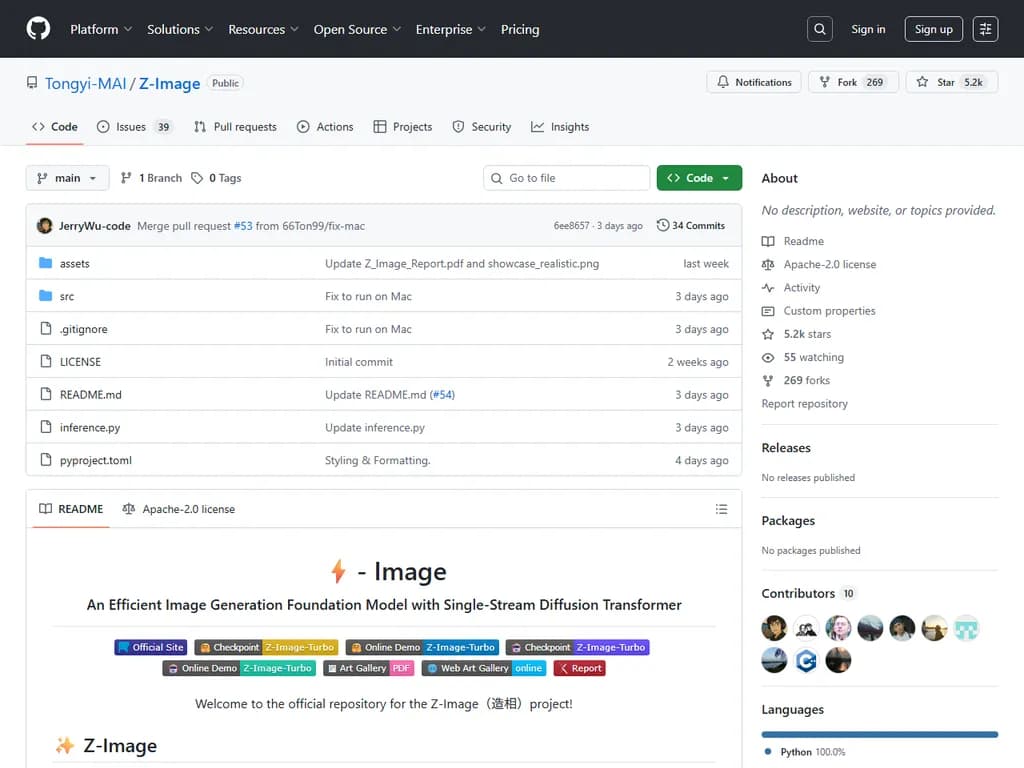Click the Go to file search field
The width and height of the screenshot is (1024, 768).
567,178
